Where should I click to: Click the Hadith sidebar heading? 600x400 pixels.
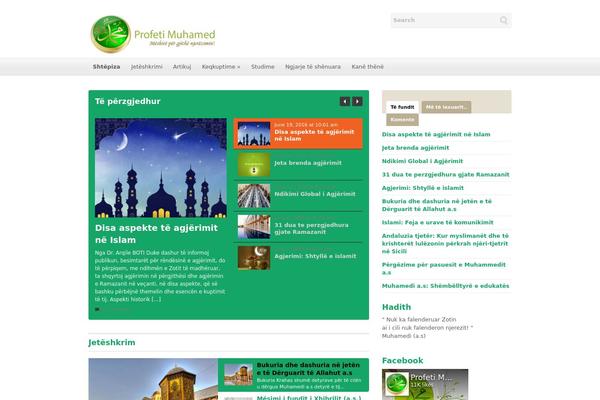click(x=396, y=307)
